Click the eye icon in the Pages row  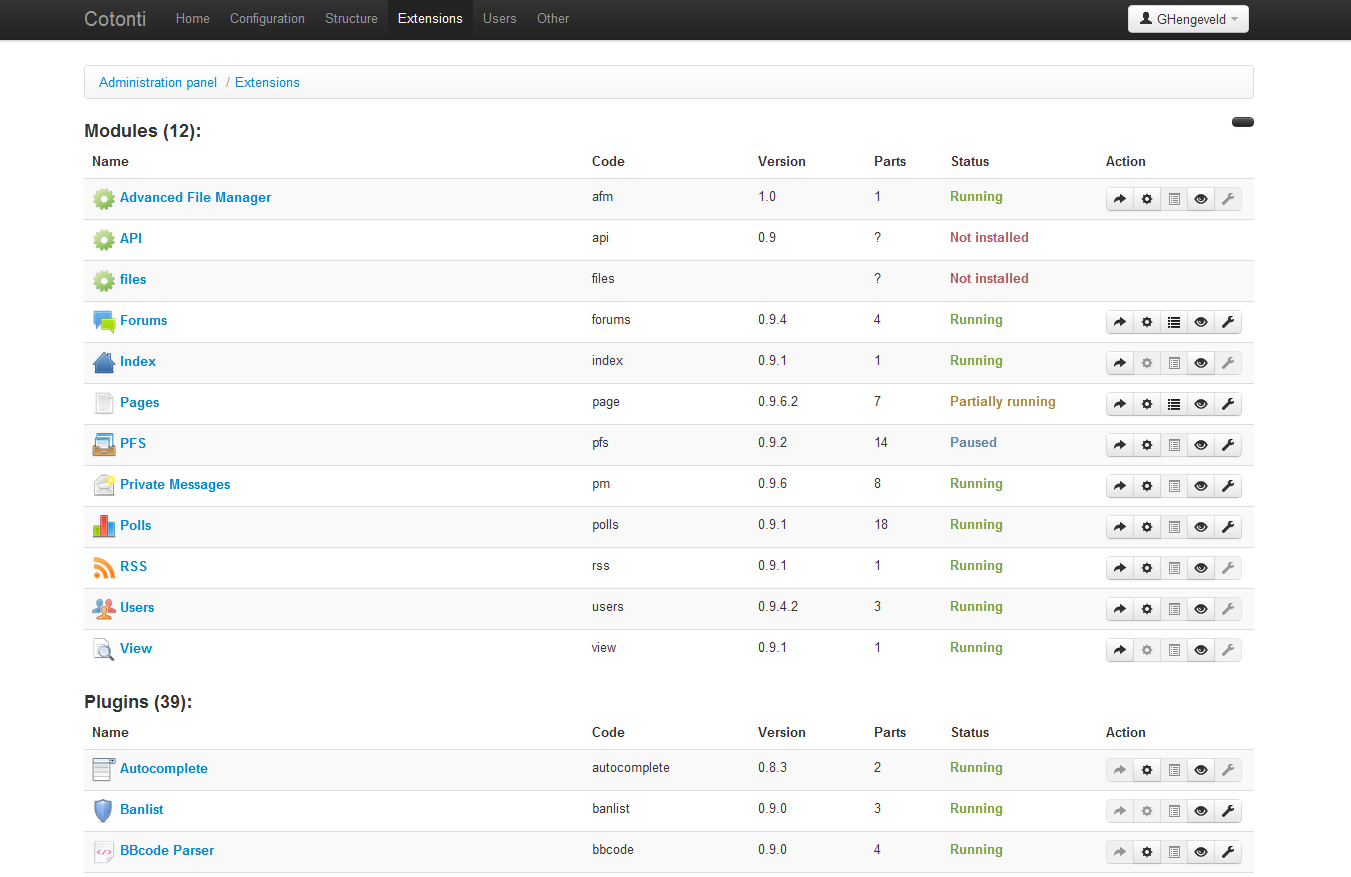click(1201, 404)
